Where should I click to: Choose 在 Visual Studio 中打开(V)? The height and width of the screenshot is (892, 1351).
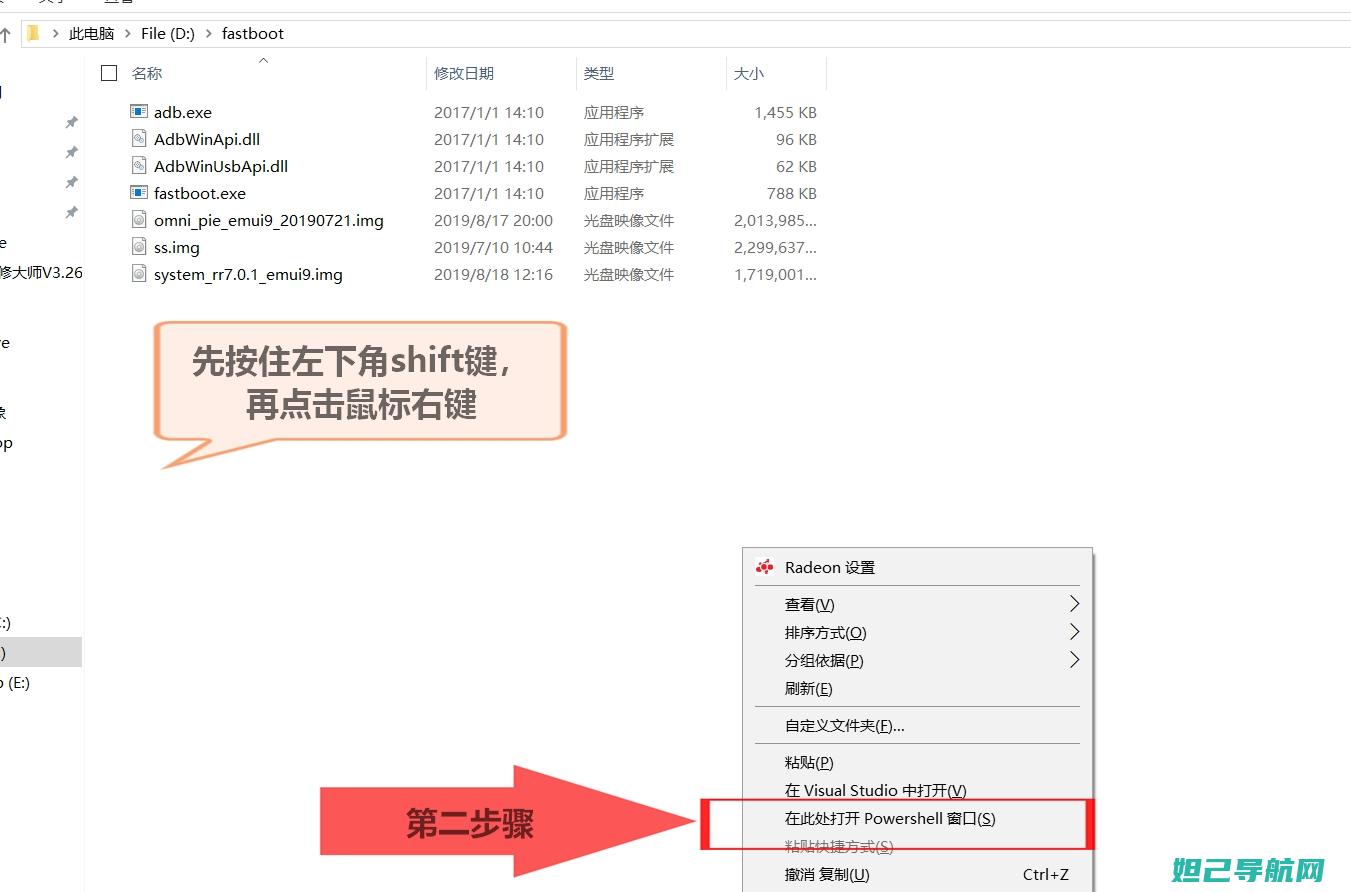876,790
